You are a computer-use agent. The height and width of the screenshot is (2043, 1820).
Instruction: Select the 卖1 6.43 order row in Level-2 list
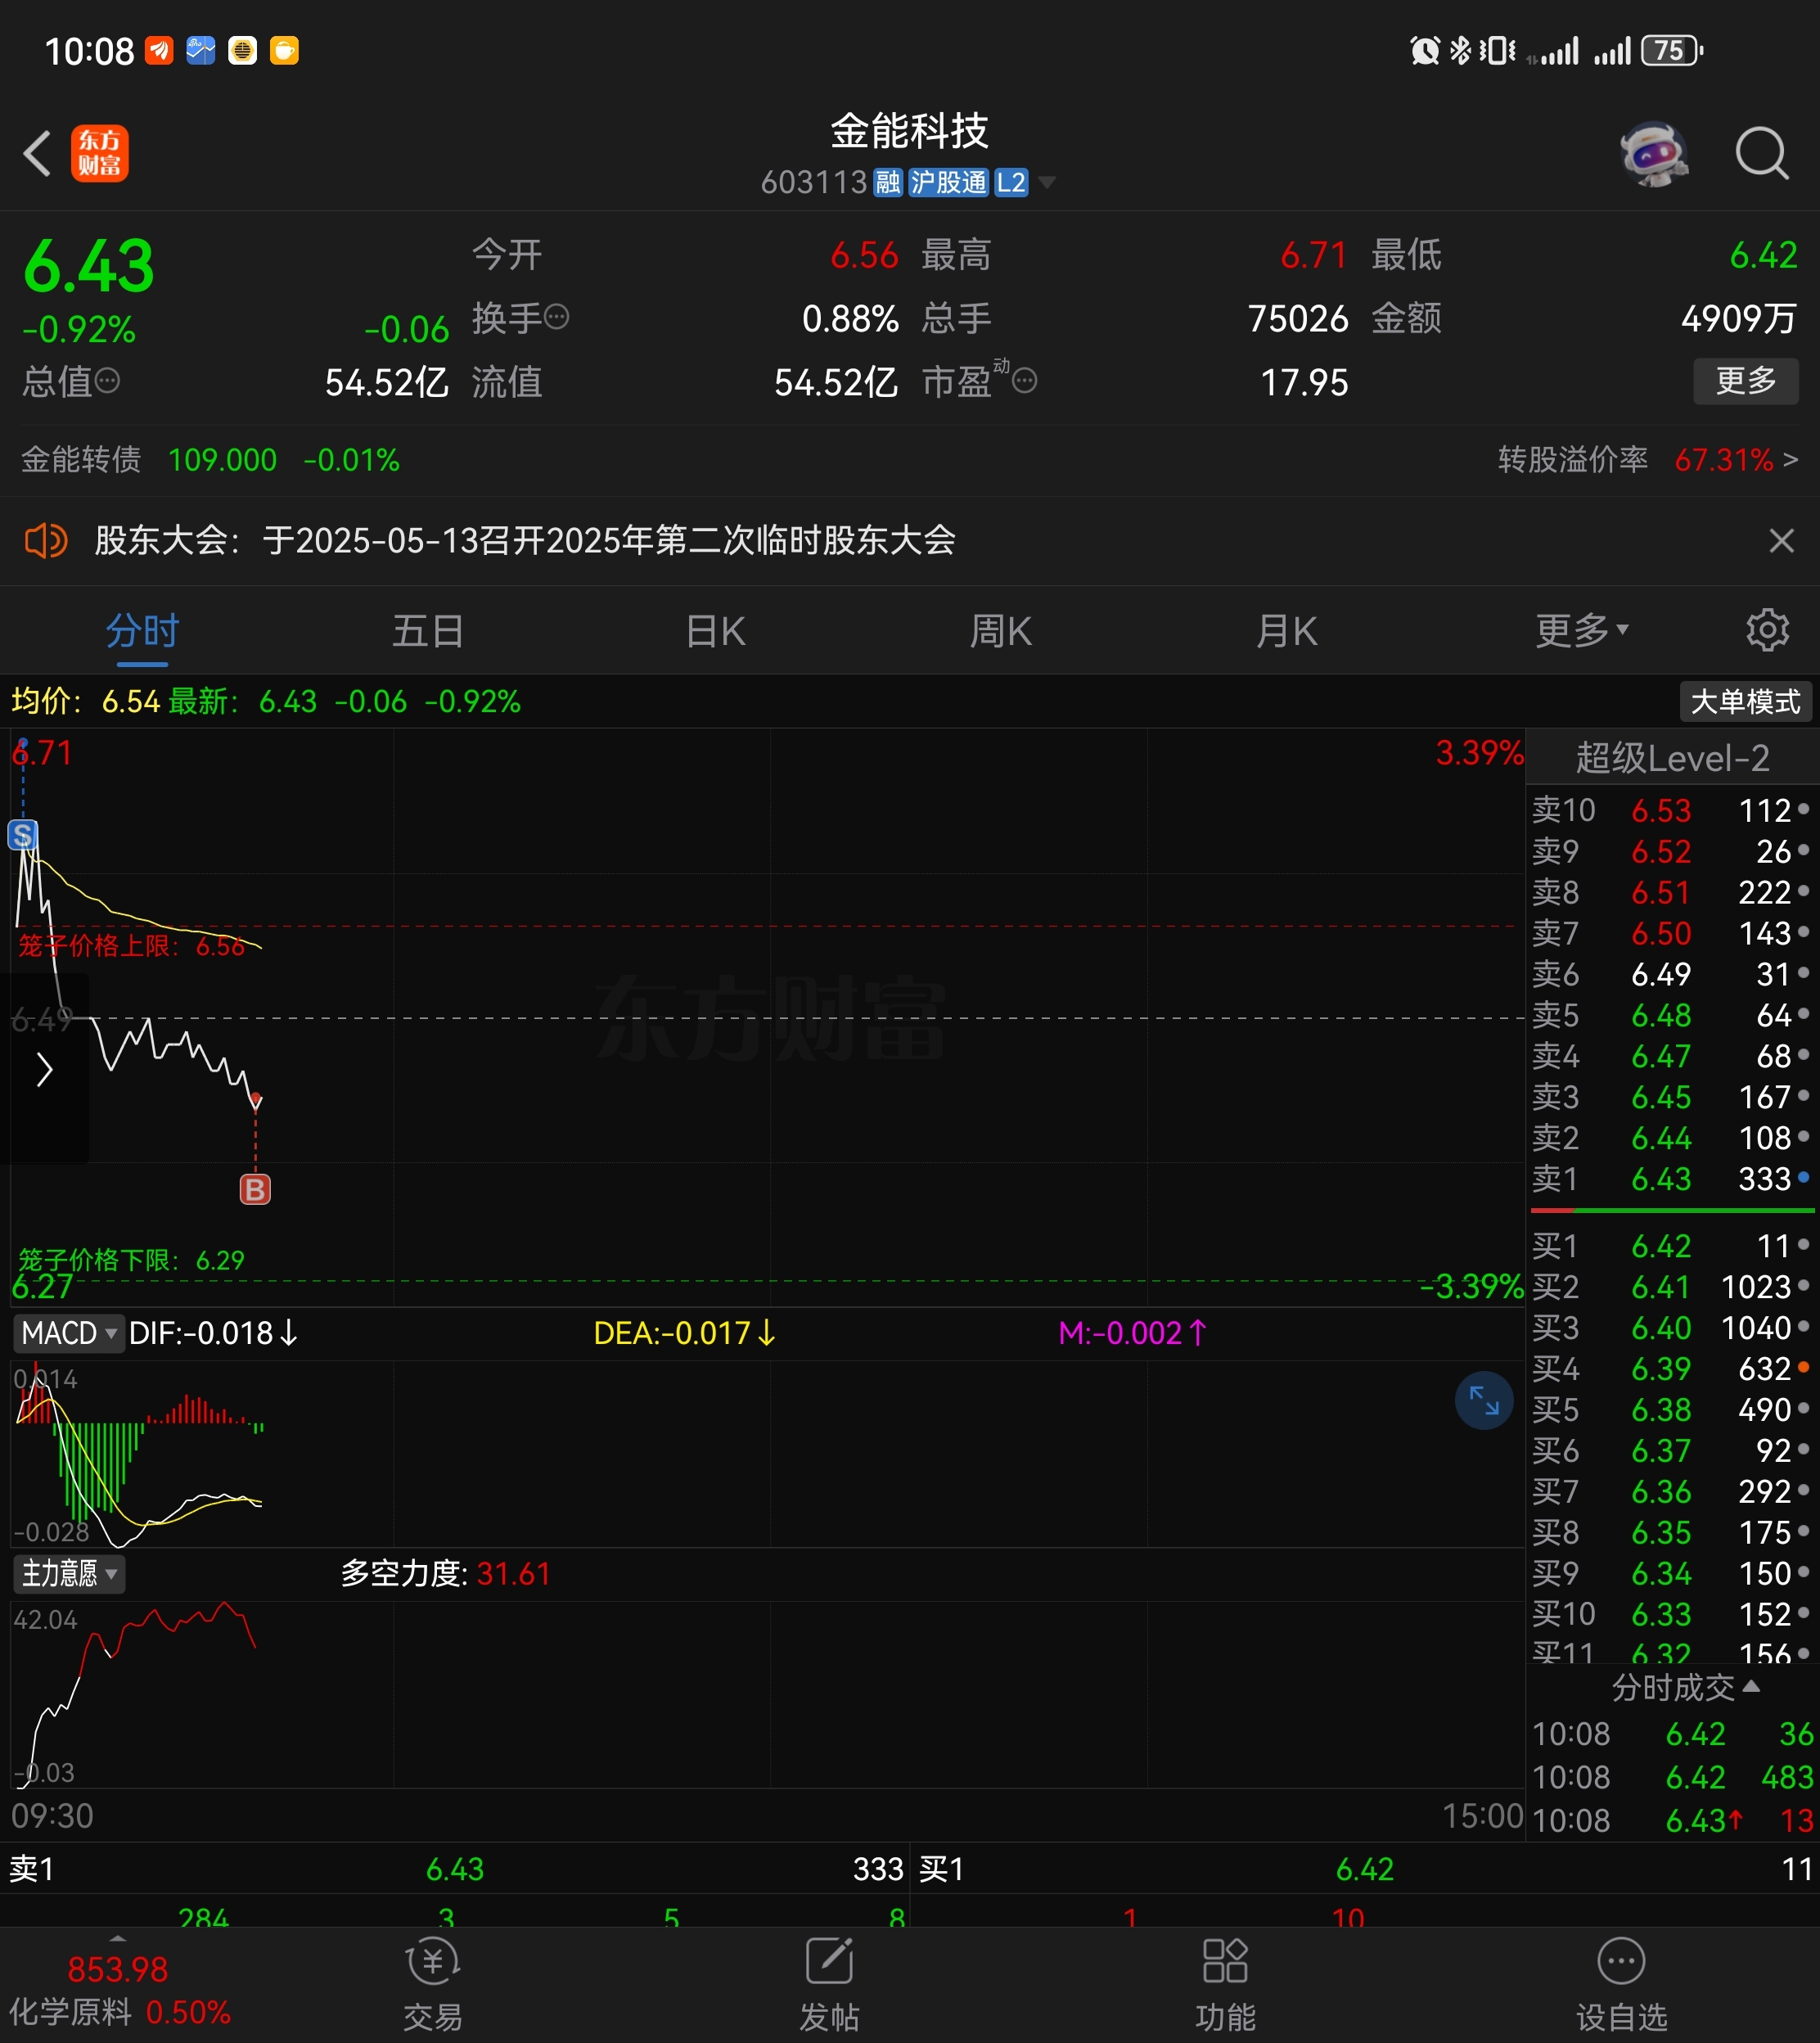coord(1672,1179)
